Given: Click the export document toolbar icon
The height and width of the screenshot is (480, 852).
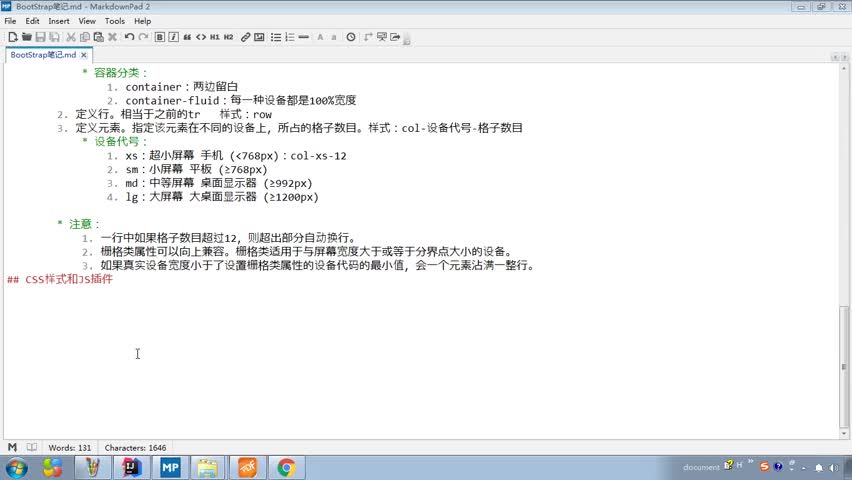Looking at the screenshot, I should [x=395, y=37].
